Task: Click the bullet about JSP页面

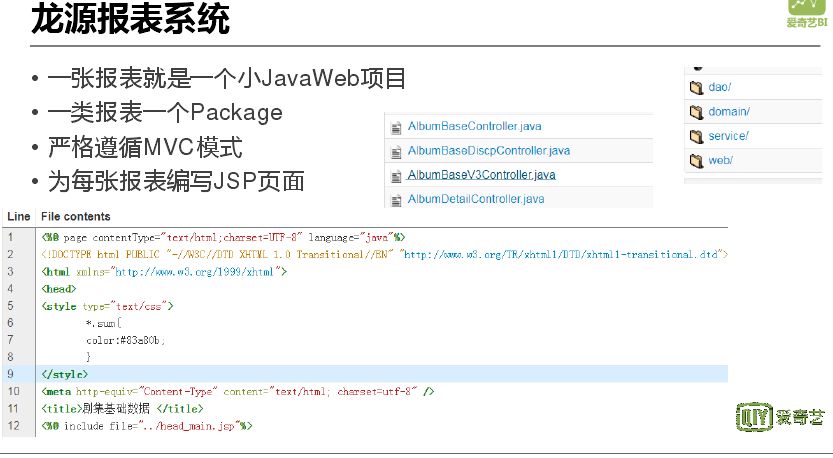Action: click(176, 181)
